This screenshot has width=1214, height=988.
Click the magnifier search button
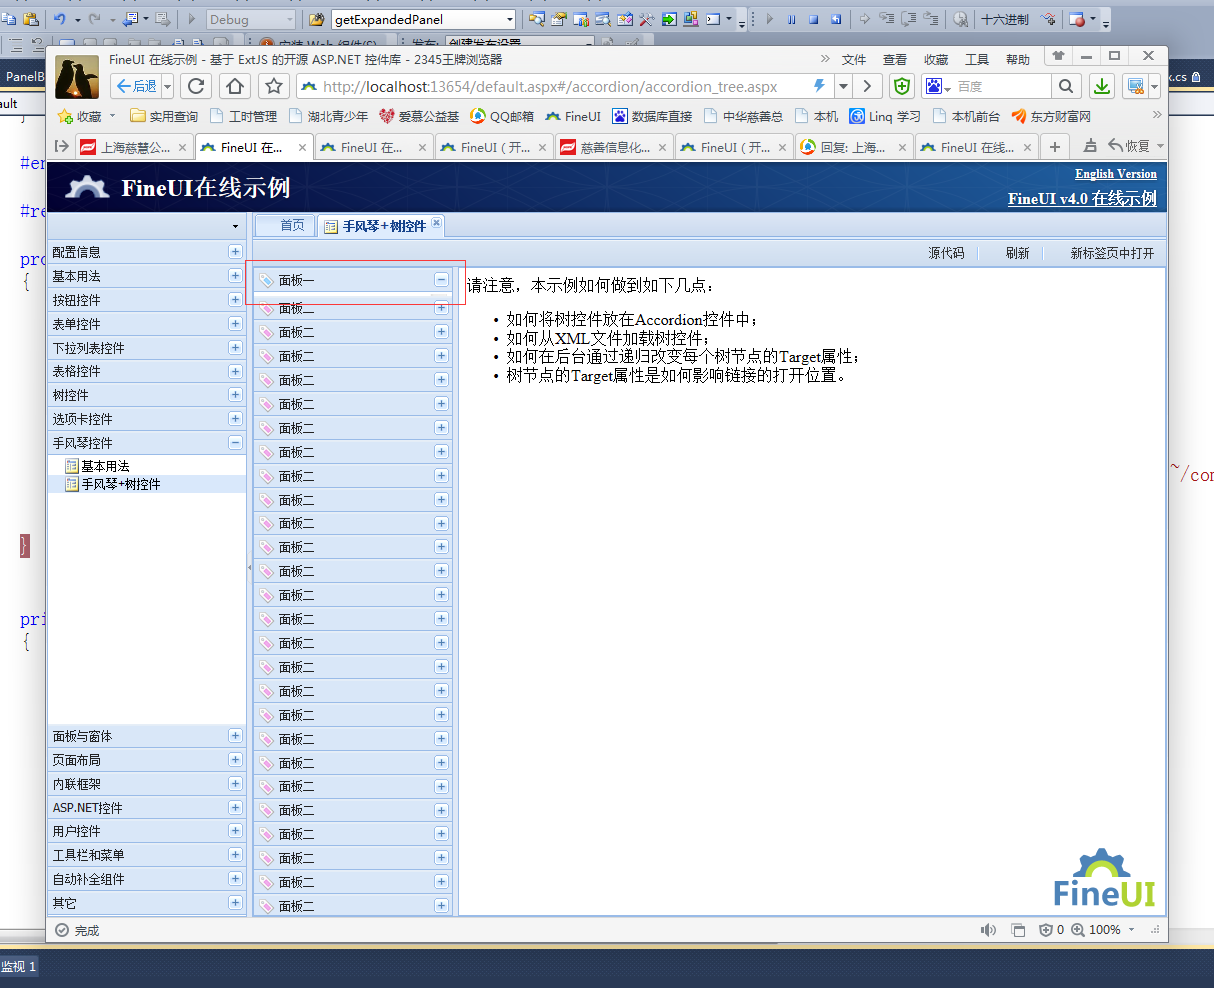(x=1066, y=86)
